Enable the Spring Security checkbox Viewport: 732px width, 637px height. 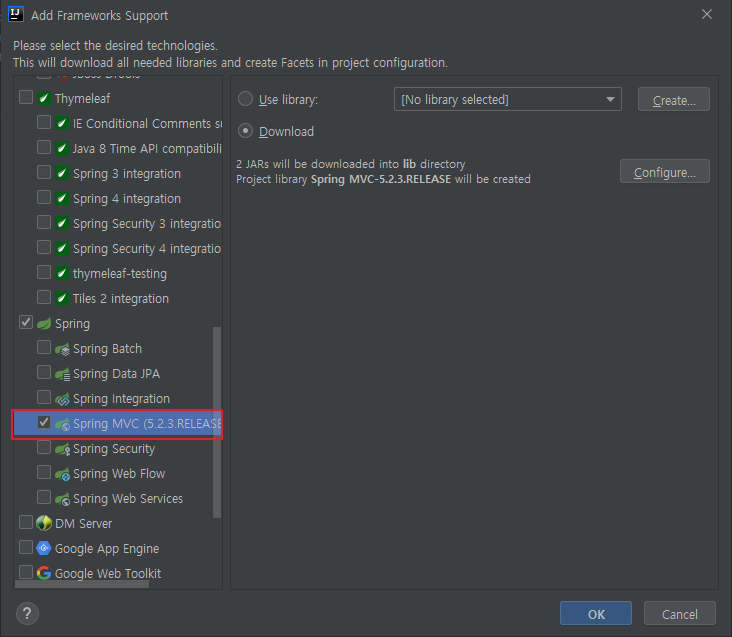[44, 448]
